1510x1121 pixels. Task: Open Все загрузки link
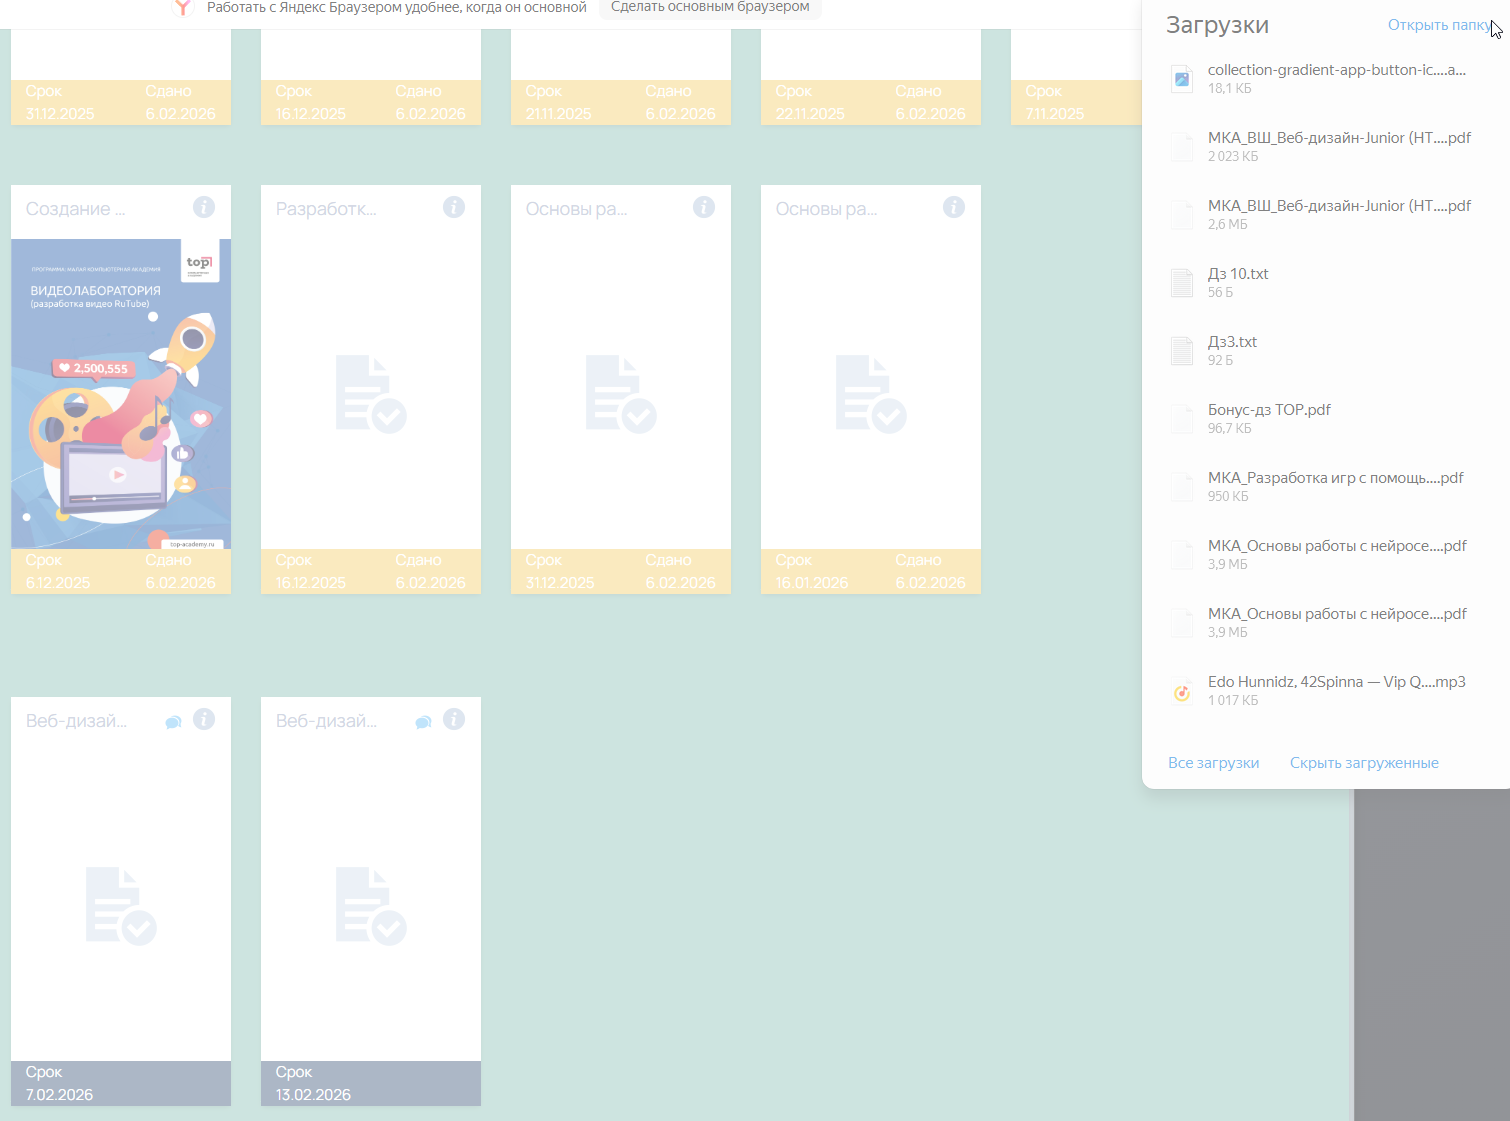point(1214,763)
